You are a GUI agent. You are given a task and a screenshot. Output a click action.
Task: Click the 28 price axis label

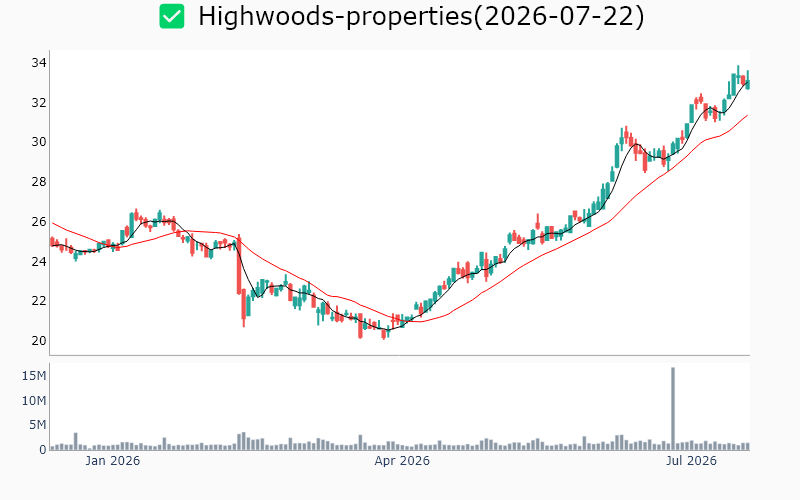coord(39,182)
